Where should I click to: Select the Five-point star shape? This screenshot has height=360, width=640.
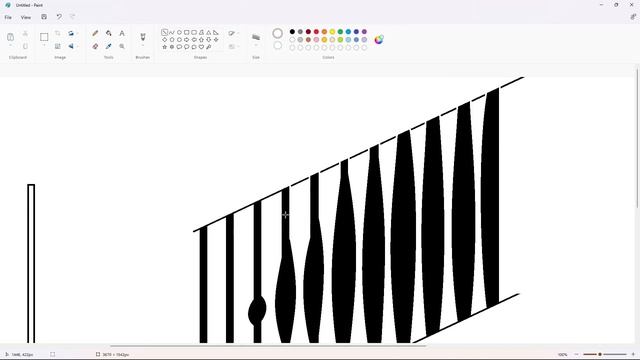coord(164,47)
